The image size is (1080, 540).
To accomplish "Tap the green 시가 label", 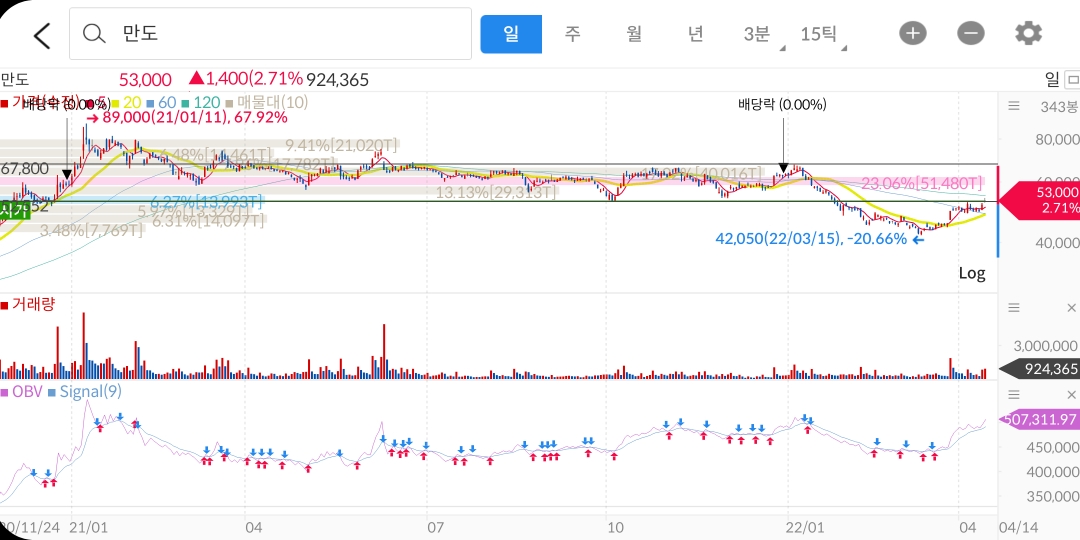I will [14, 209].
